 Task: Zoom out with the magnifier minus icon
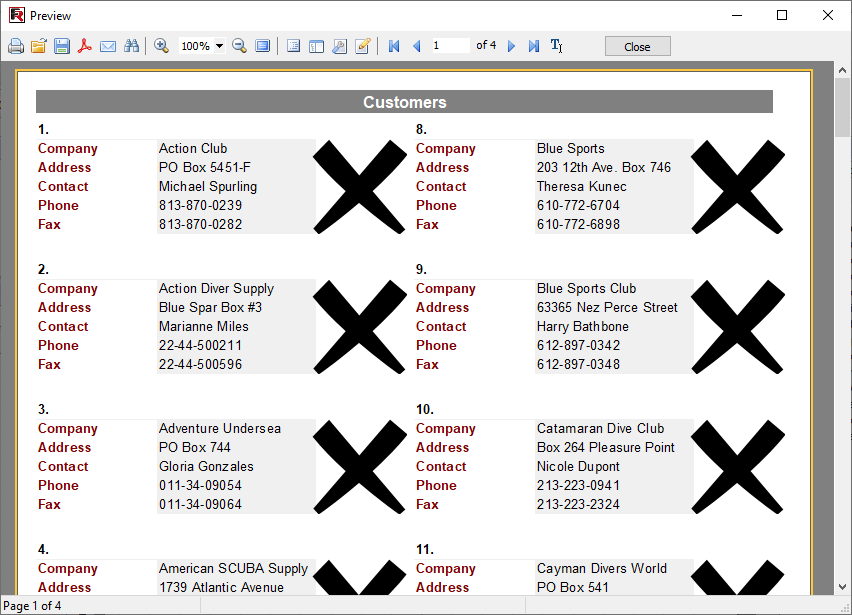pyautogui.click(x=240, y=46)
